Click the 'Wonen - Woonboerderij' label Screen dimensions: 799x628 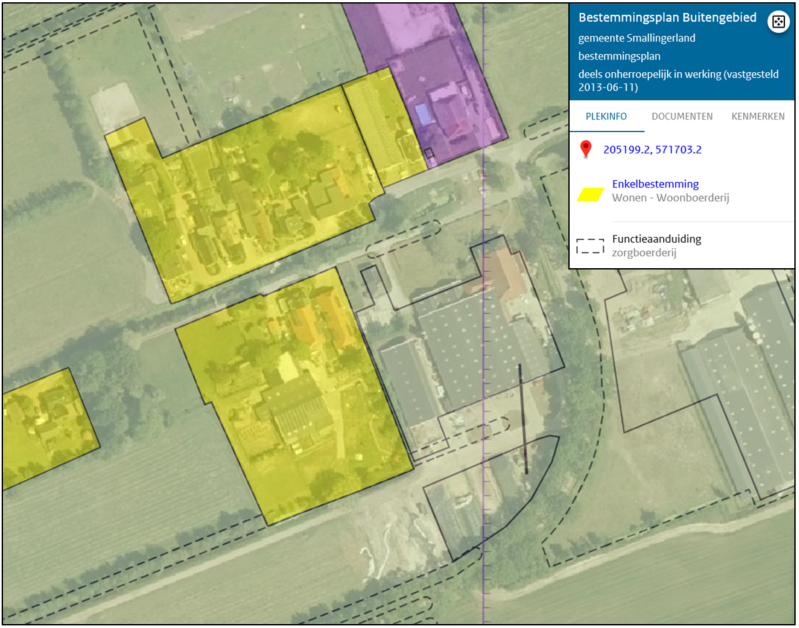pyautogui.click(x=670, y=198)
